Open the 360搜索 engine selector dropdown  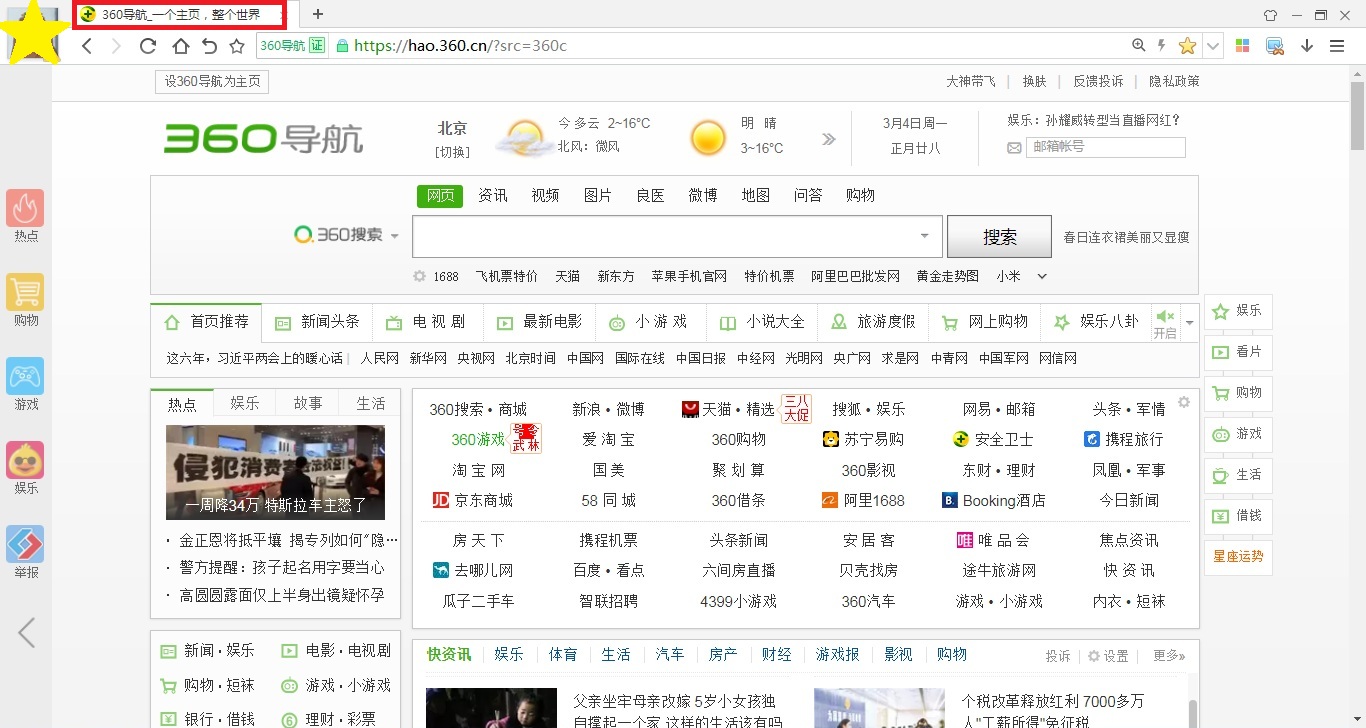click(x=394, y=233)
